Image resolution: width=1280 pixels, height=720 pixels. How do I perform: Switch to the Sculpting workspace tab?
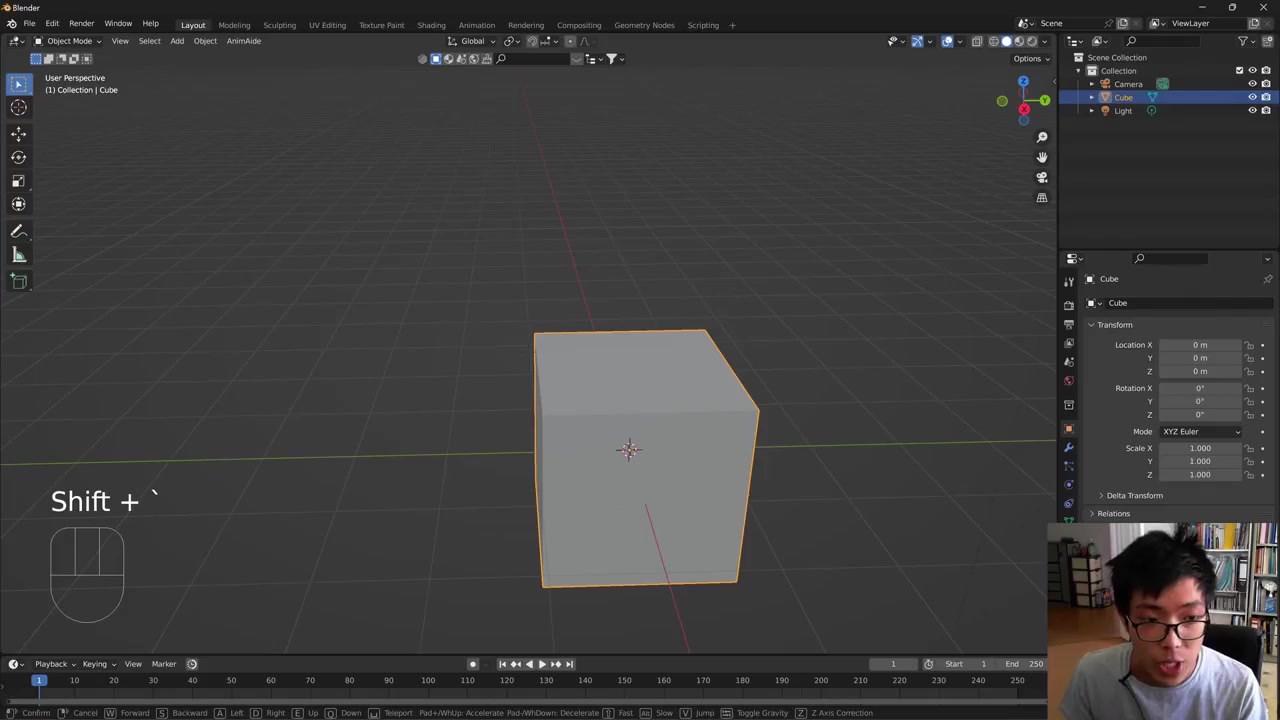279,25
